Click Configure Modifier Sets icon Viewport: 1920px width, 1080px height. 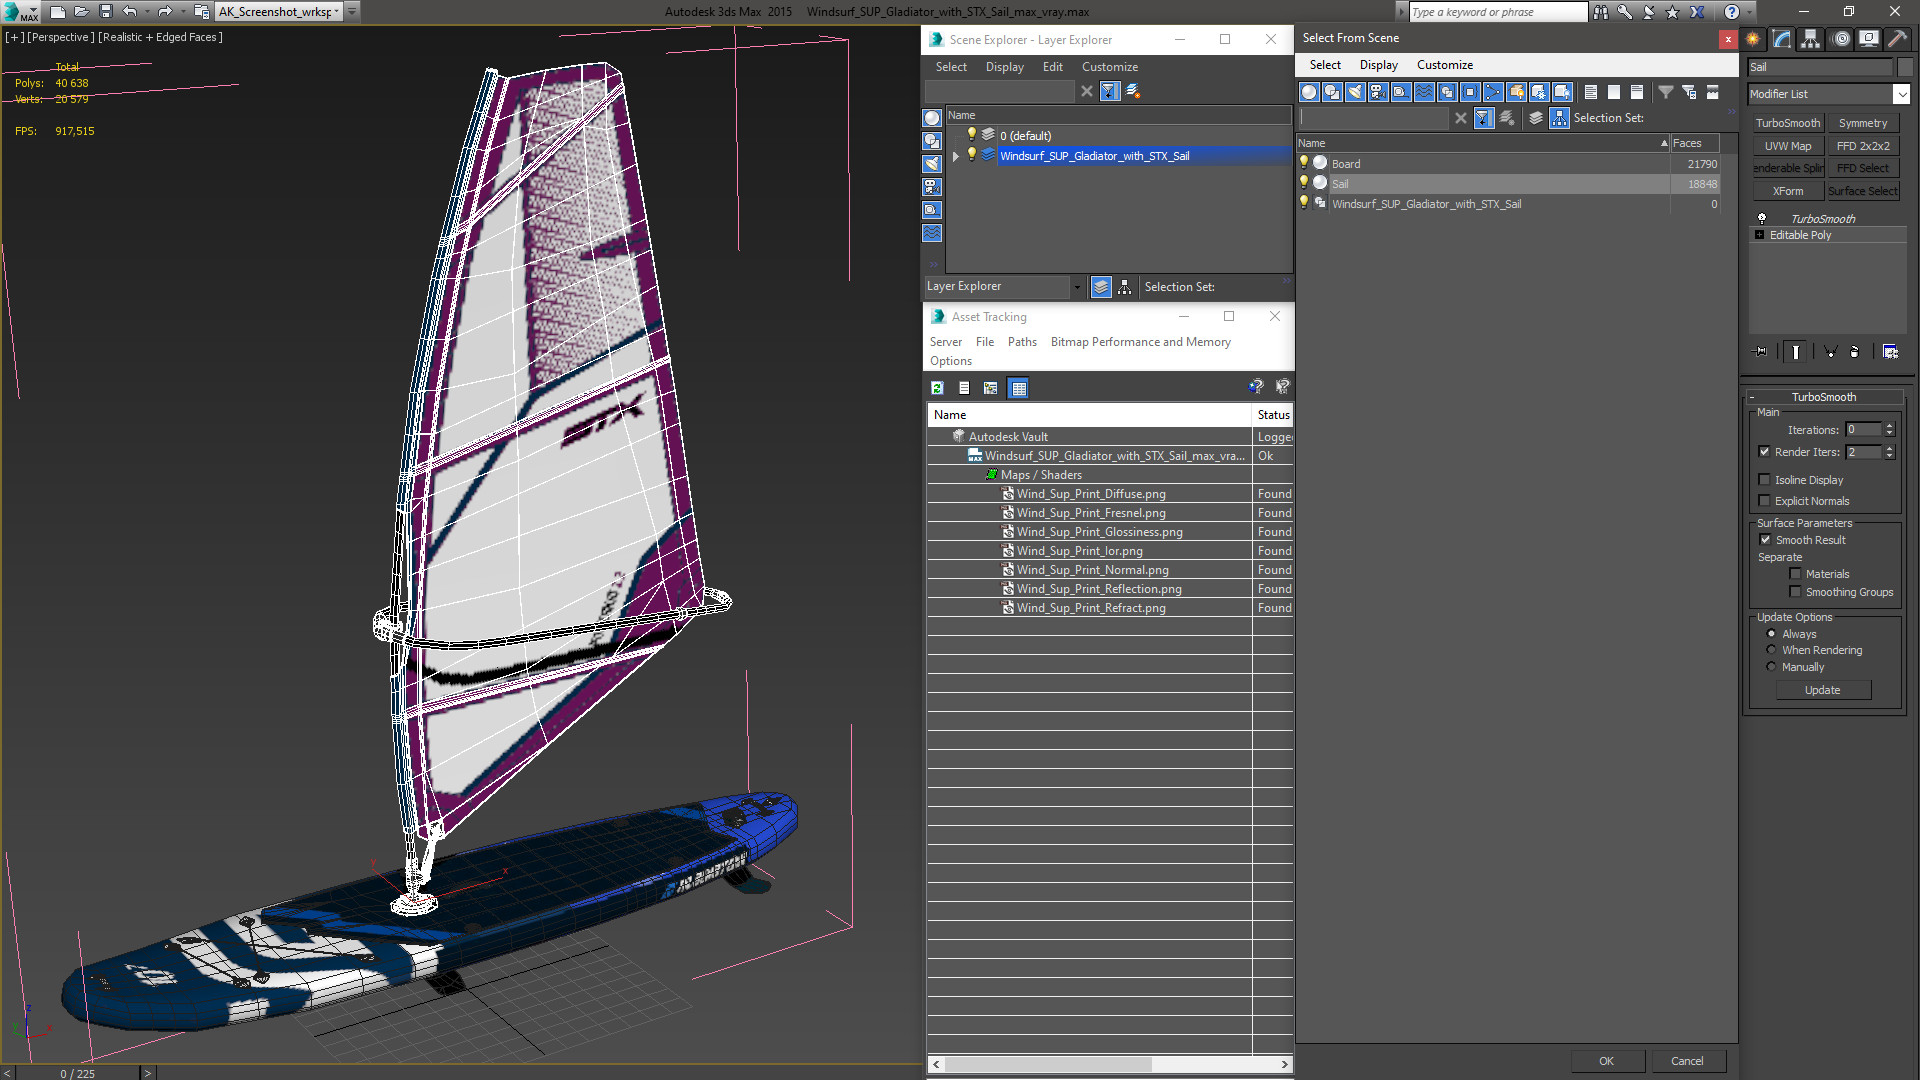(x=1890, y=352)
